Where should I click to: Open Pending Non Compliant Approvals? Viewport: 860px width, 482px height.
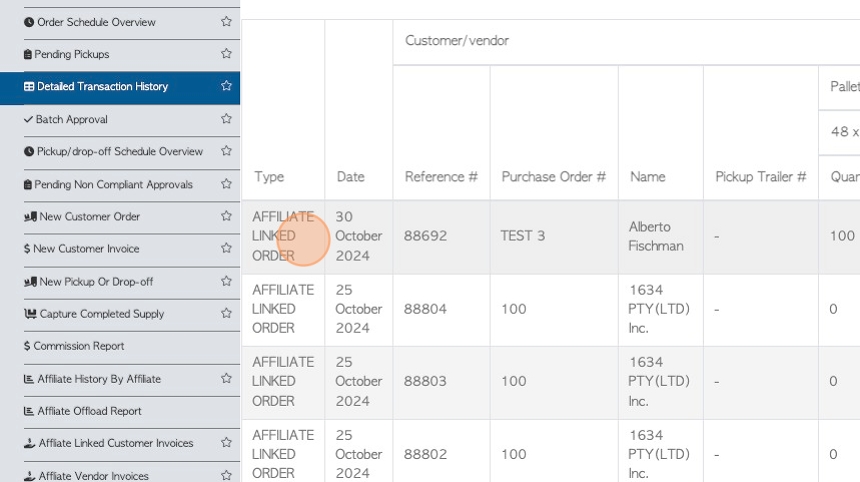114,185
